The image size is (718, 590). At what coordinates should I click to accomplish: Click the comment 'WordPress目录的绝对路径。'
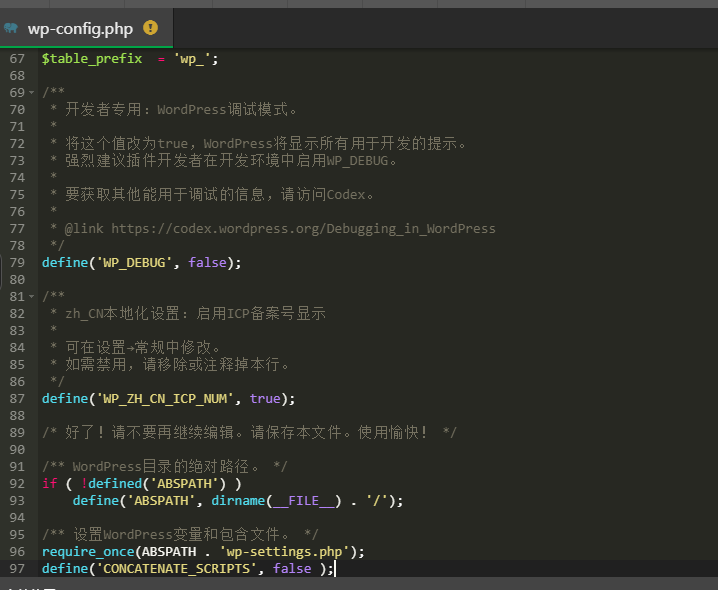pyautogui.click(x=165, y=467)
